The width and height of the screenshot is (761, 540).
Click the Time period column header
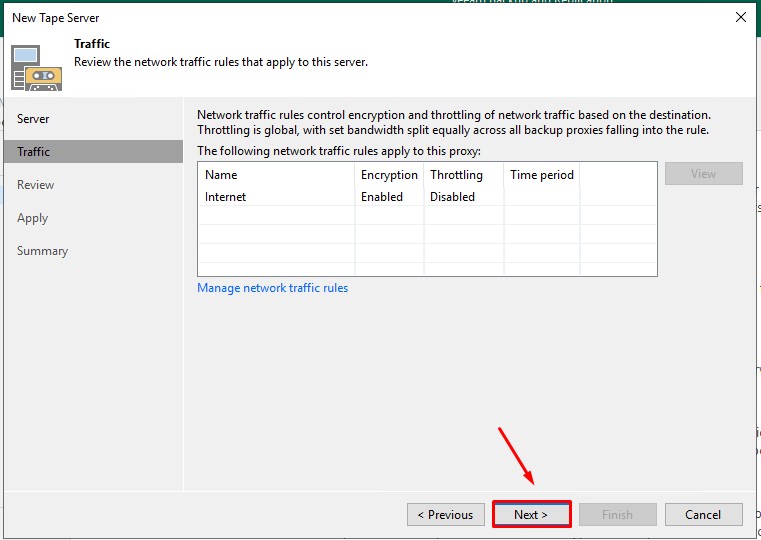(x=541, y=175)
